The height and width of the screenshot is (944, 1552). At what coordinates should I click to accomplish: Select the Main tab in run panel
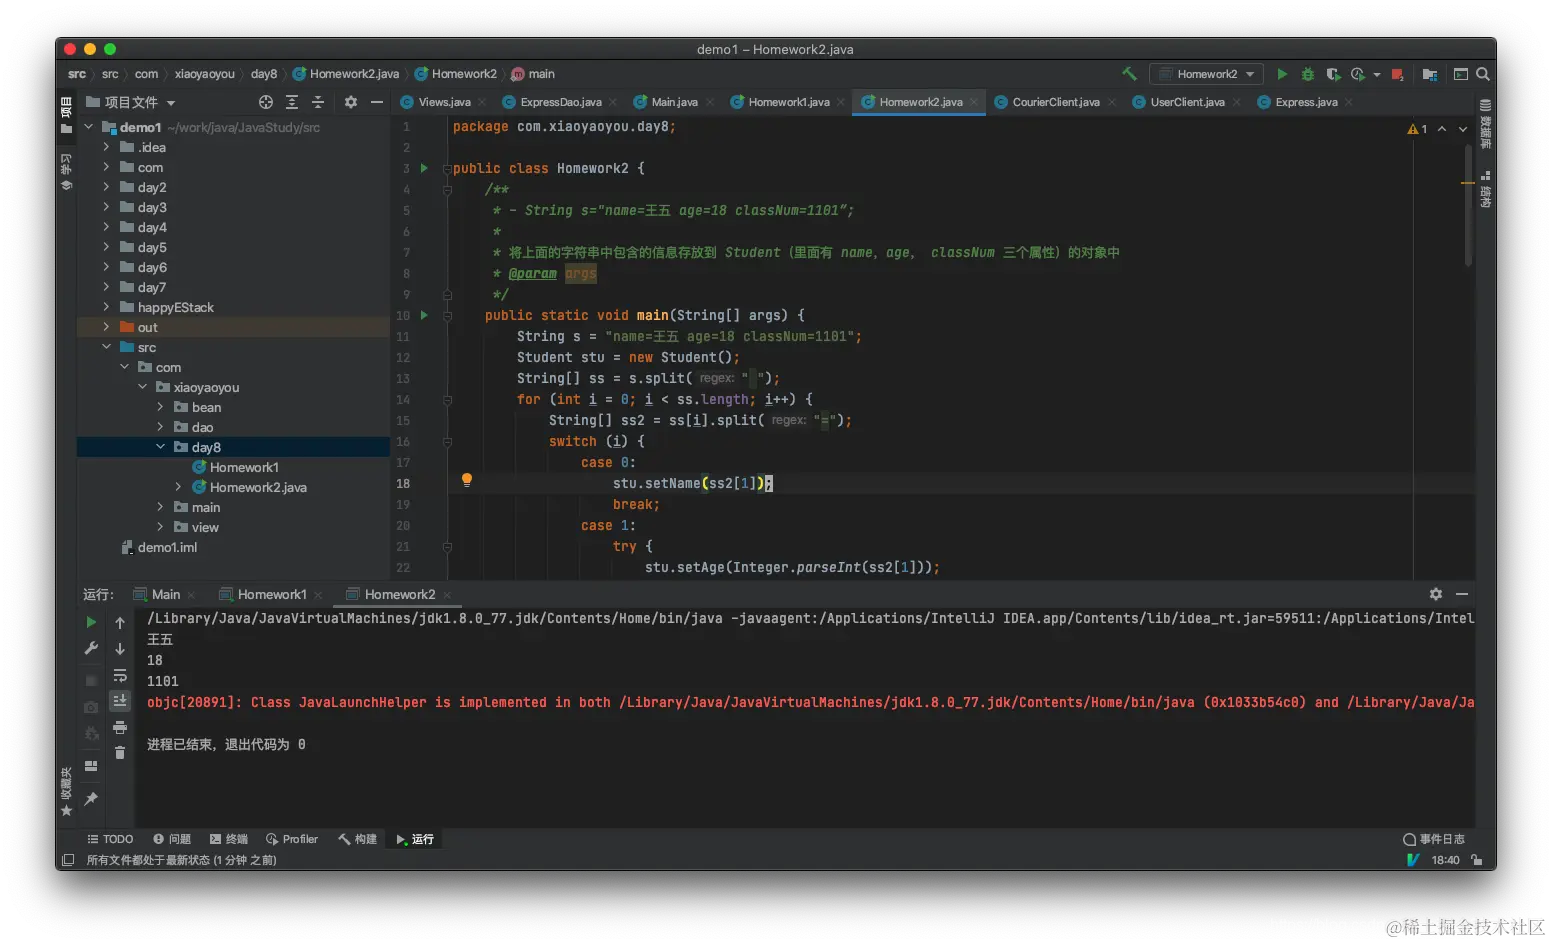(165, 594)
